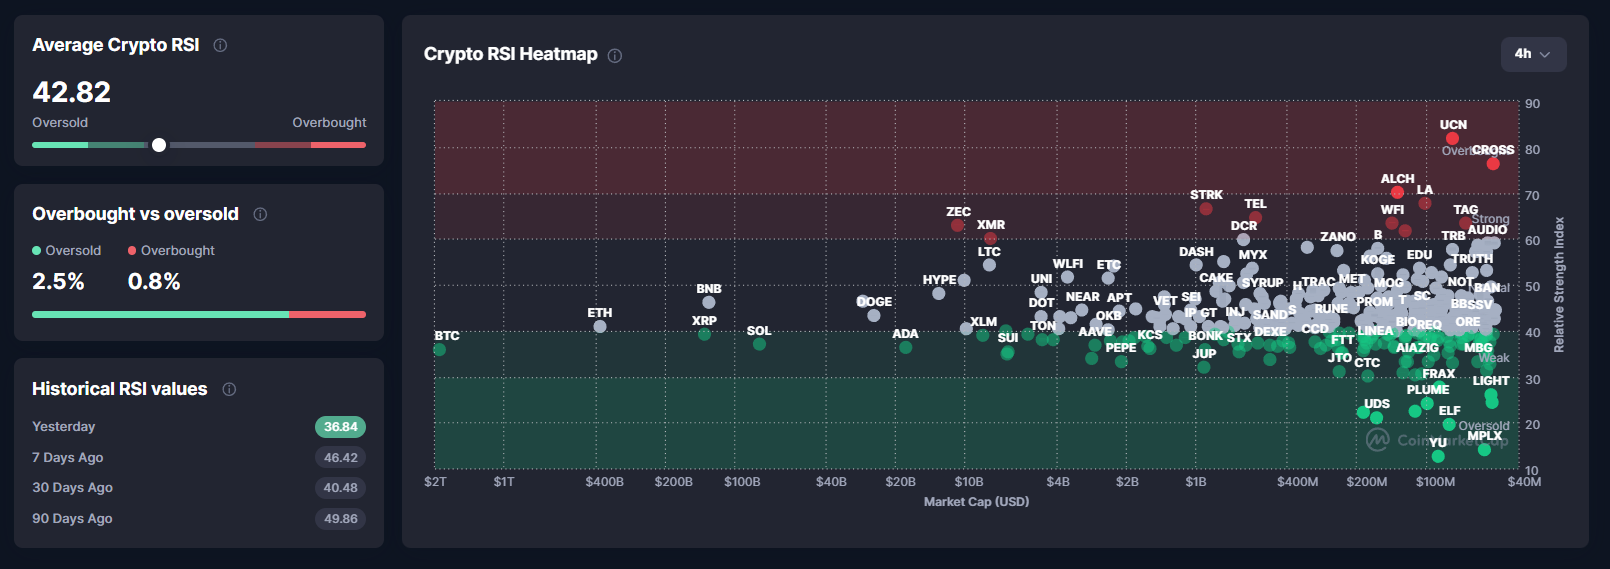This screenshot has width=1610, height=569.
Task: Click the overbought vs oversold ratio bar
Action: click(198, 314)
